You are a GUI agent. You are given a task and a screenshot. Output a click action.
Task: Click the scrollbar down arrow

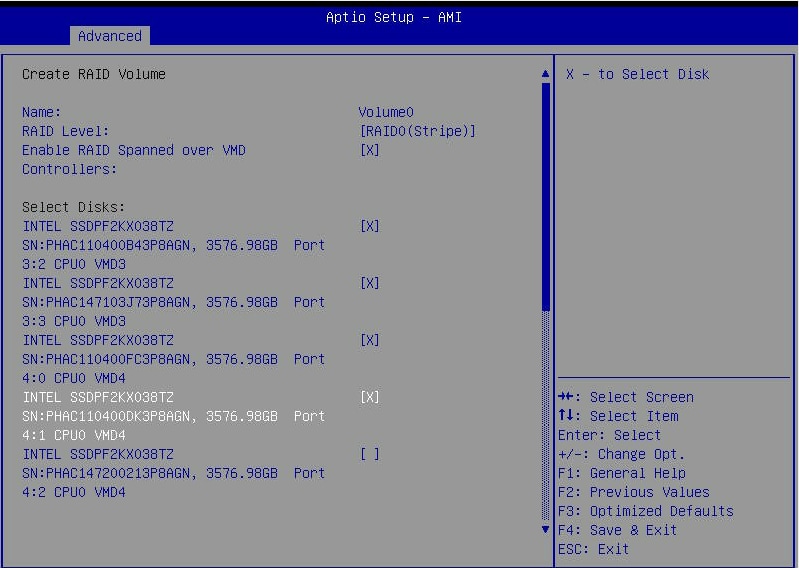tap(545, 529)
